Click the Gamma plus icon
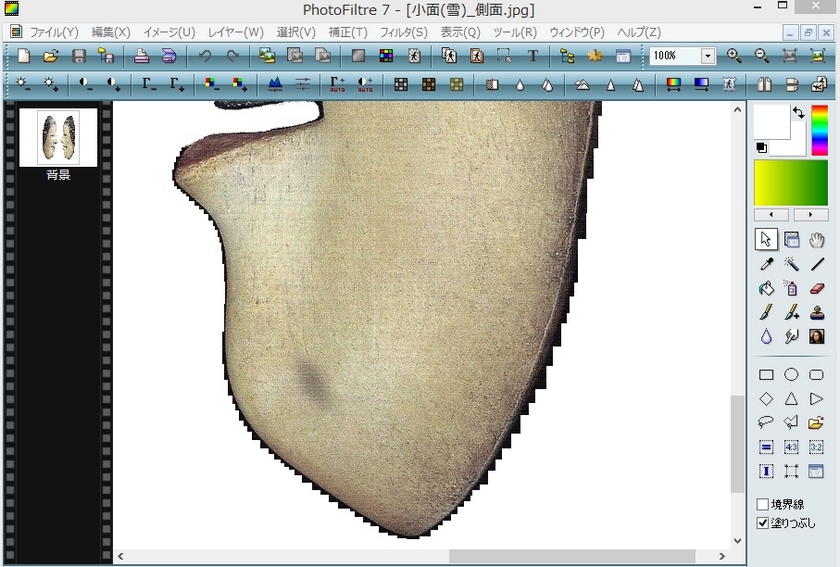 pyautogui.click(x=176, y=84)
